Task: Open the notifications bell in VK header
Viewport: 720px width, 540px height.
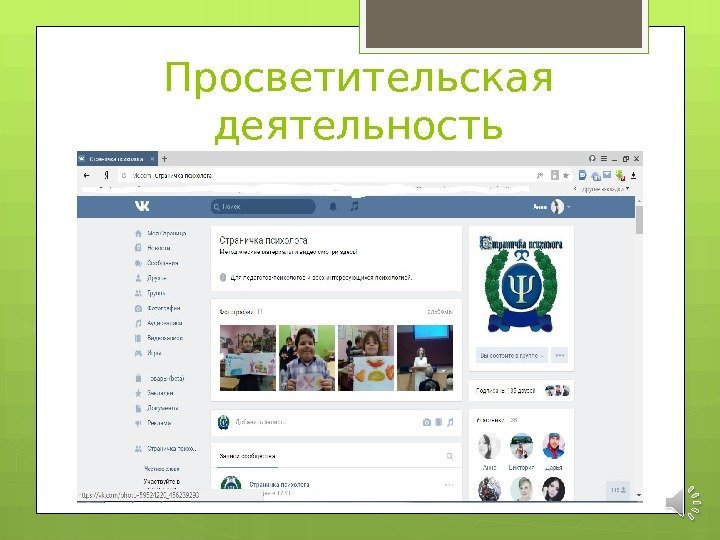Action: click(333, 206)
